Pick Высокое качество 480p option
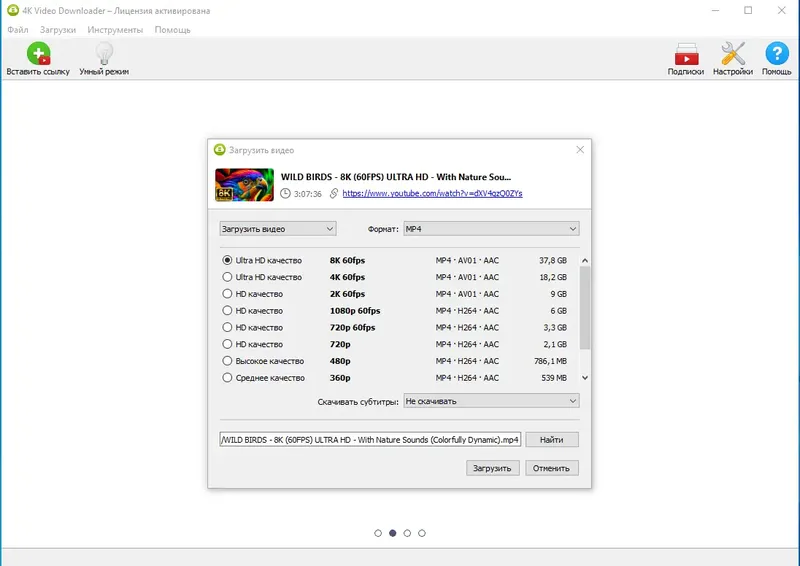 227,361
